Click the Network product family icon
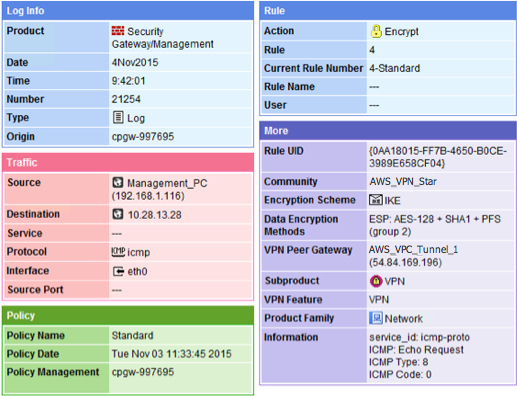The height and width of the screenshot is (396, 517). click(x=376, y=318)
